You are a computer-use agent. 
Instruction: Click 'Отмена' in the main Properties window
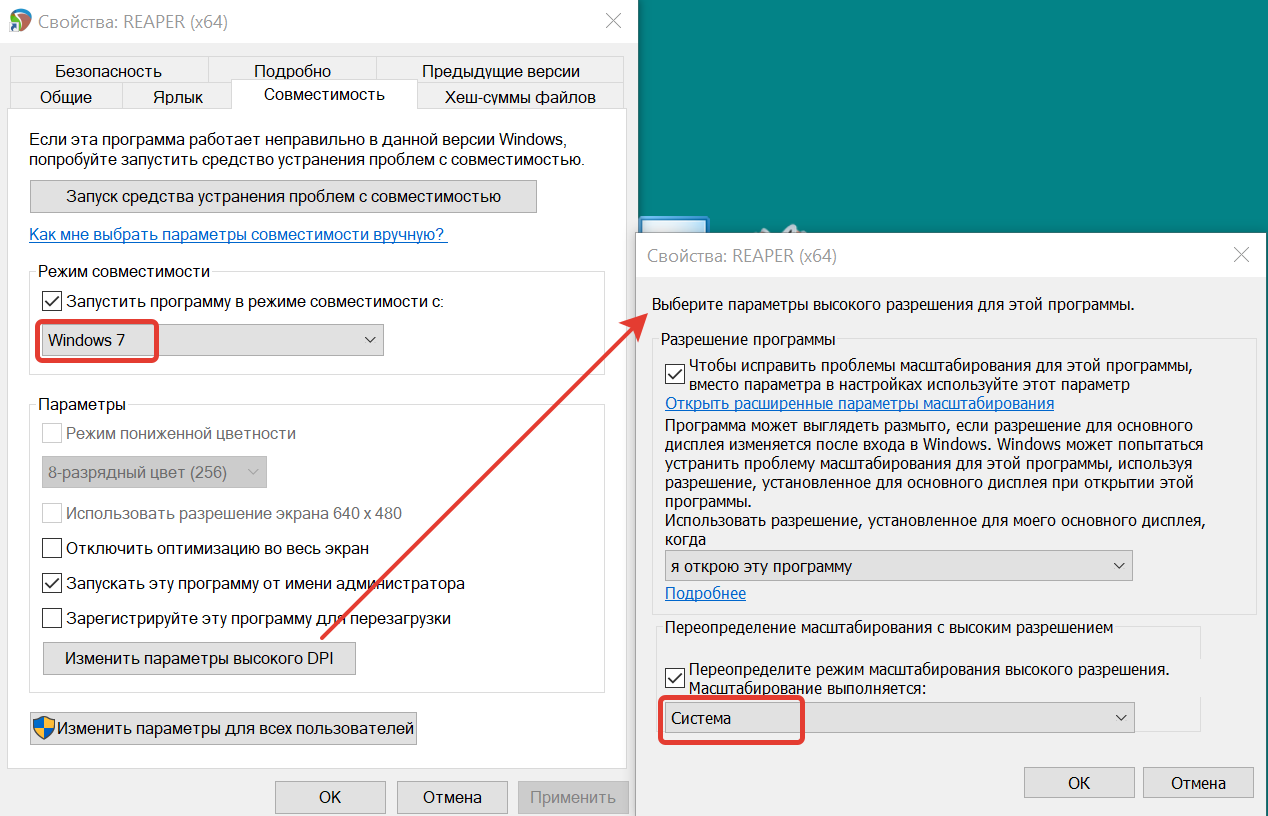[452, 797]
